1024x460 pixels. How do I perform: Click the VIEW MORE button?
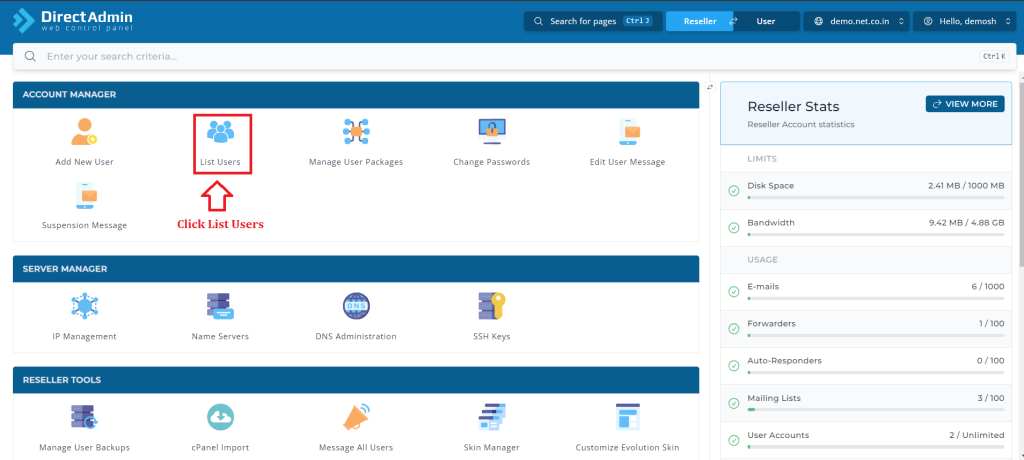click(x=965, y=104)
